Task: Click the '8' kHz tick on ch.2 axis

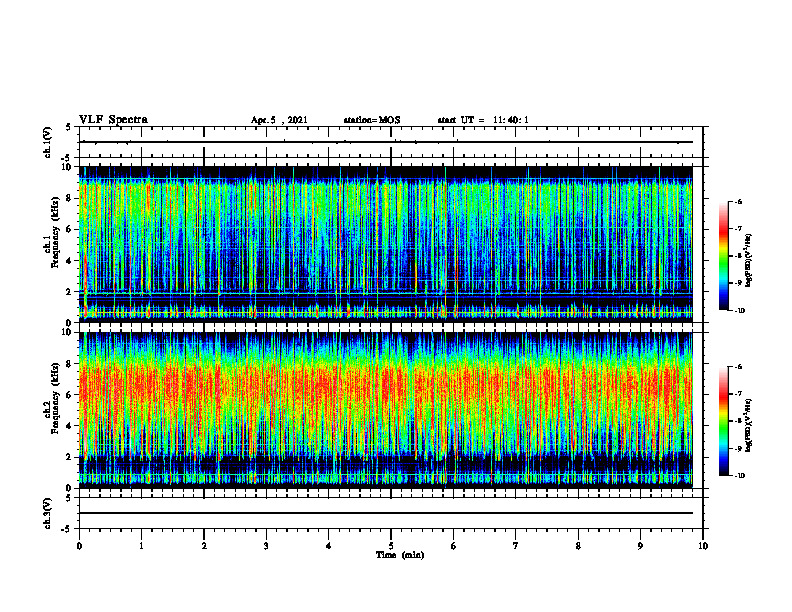Action: coord(69,364)
